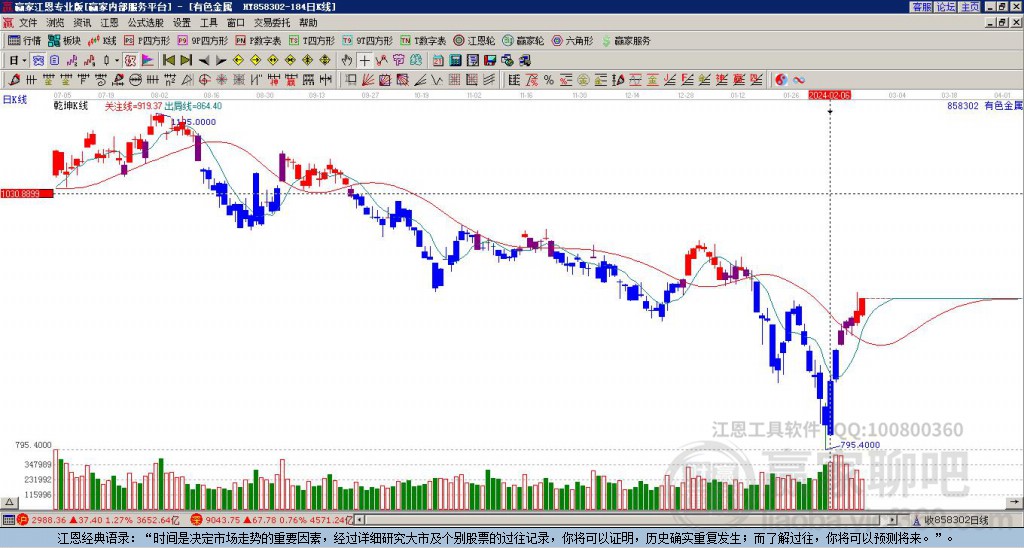
Task: Open the 浏览 menu
Action: [x=55, y=23]
